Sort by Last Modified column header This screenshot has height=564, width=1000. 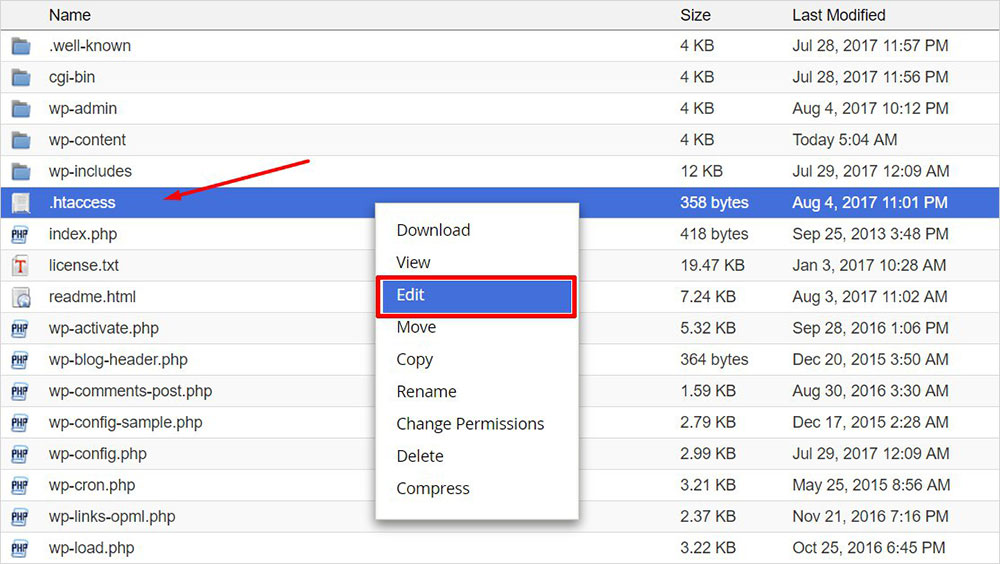tap(838, 15)
